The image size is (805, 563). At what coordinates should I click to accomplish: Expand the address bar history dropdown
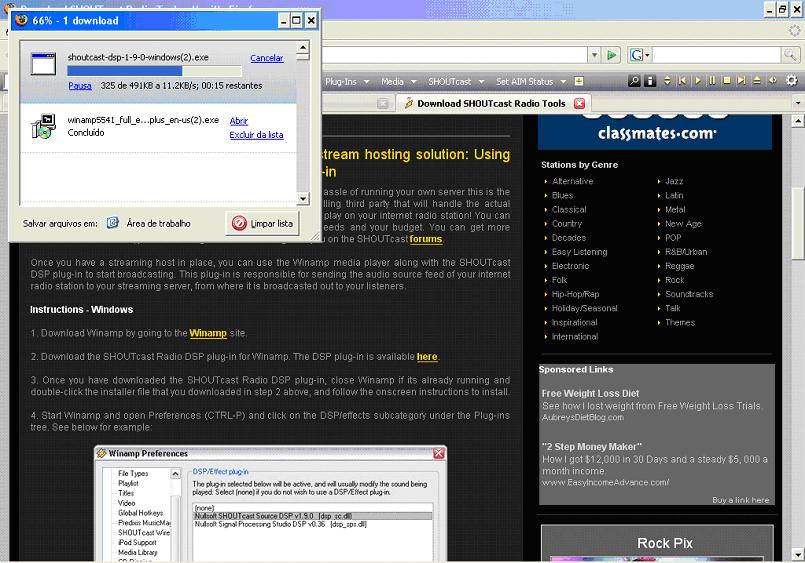tap(594, 54)
